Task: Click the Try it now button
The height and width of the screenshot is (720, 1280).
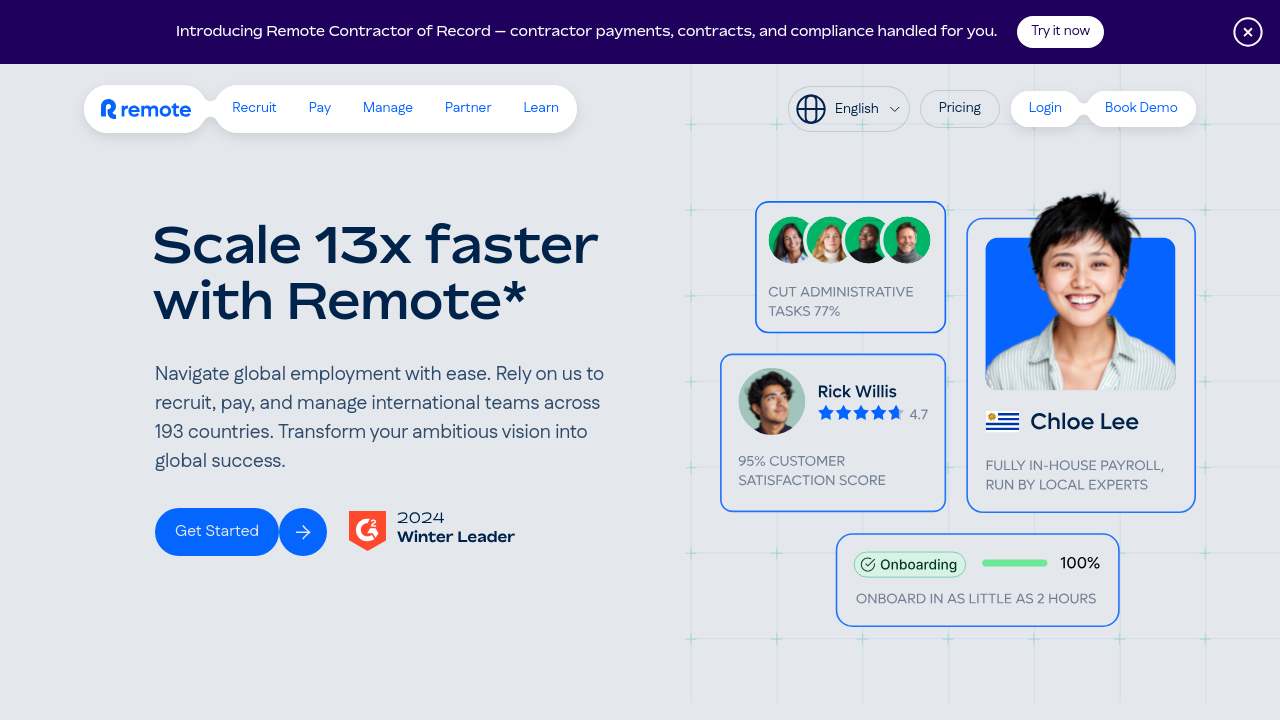Action: (1060, 31)
